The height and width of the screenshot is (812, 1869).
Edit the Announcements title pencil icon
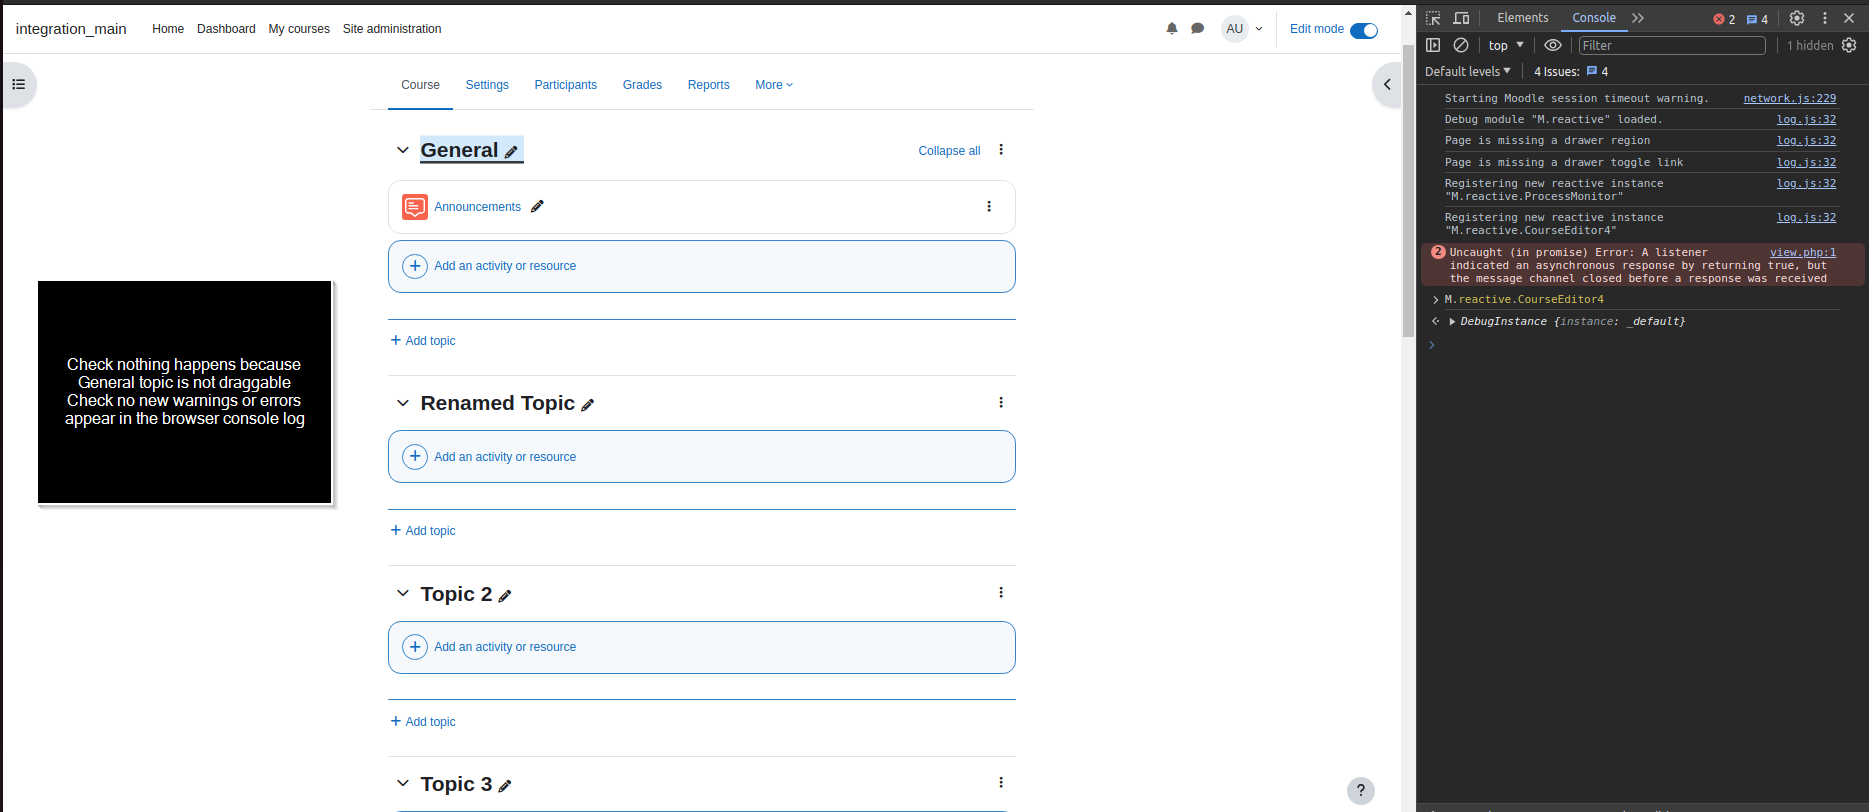pyautogui.click(x=537, y=206)
